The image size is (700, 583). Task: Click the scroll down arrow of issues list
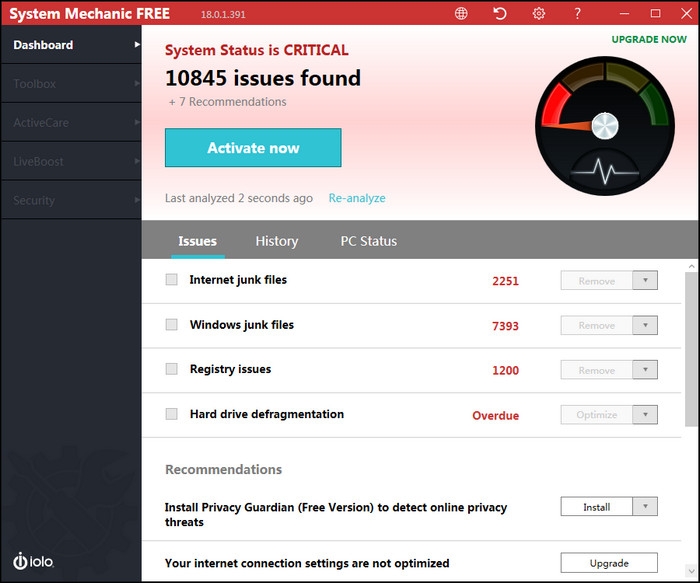pos(692,571)
